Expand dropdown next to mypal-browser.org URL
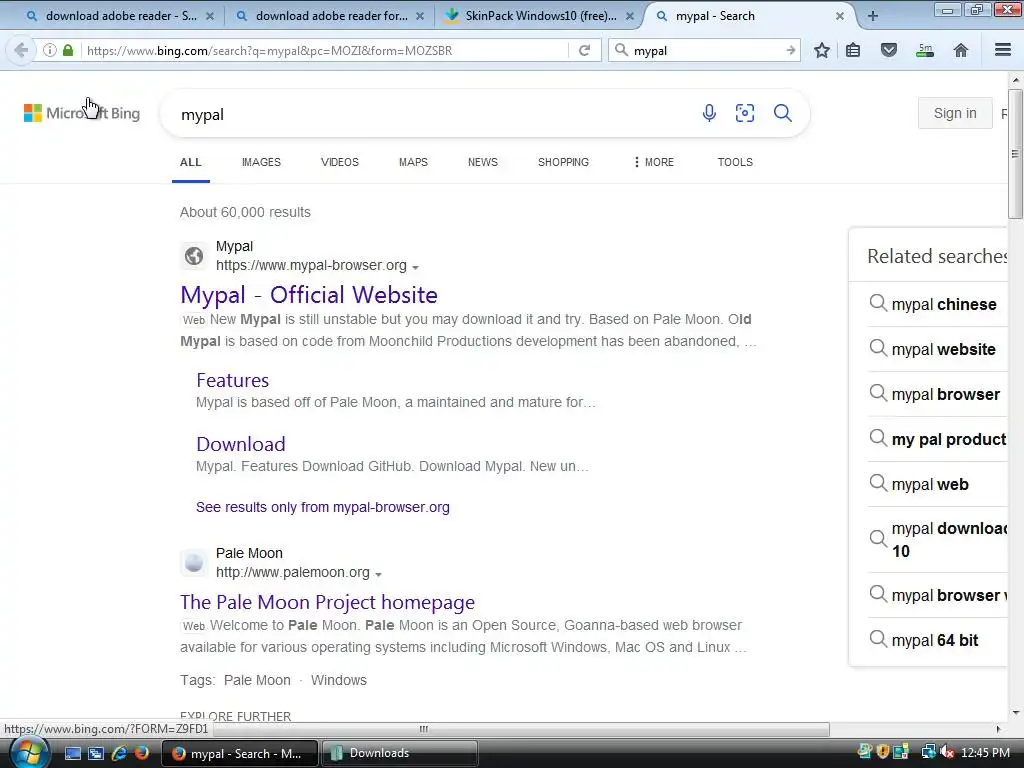 tap(415, 267)
